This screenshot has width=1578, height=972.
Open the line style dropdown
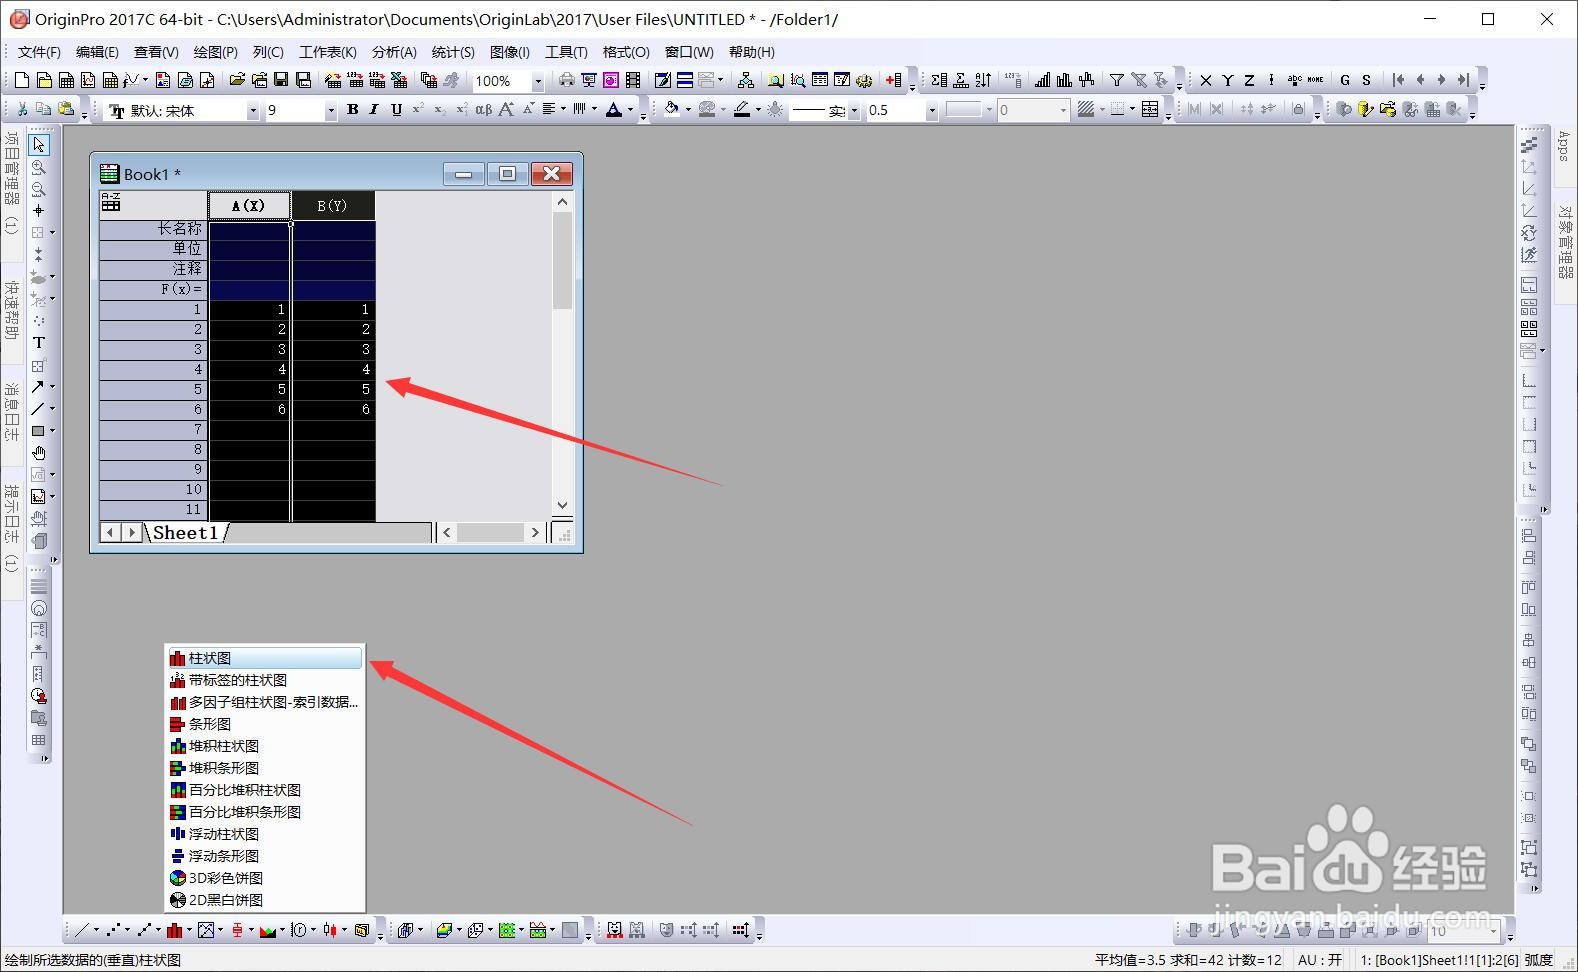point(854,111)
